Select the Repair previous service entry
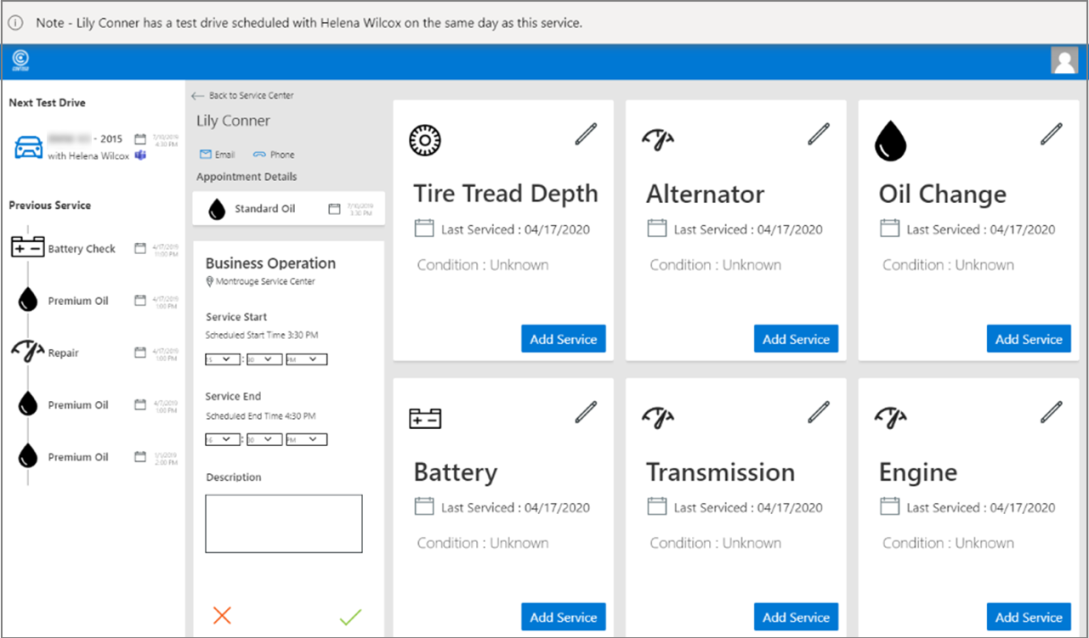The height and width of the screenshot is (638, 1089). coord(94,352)
